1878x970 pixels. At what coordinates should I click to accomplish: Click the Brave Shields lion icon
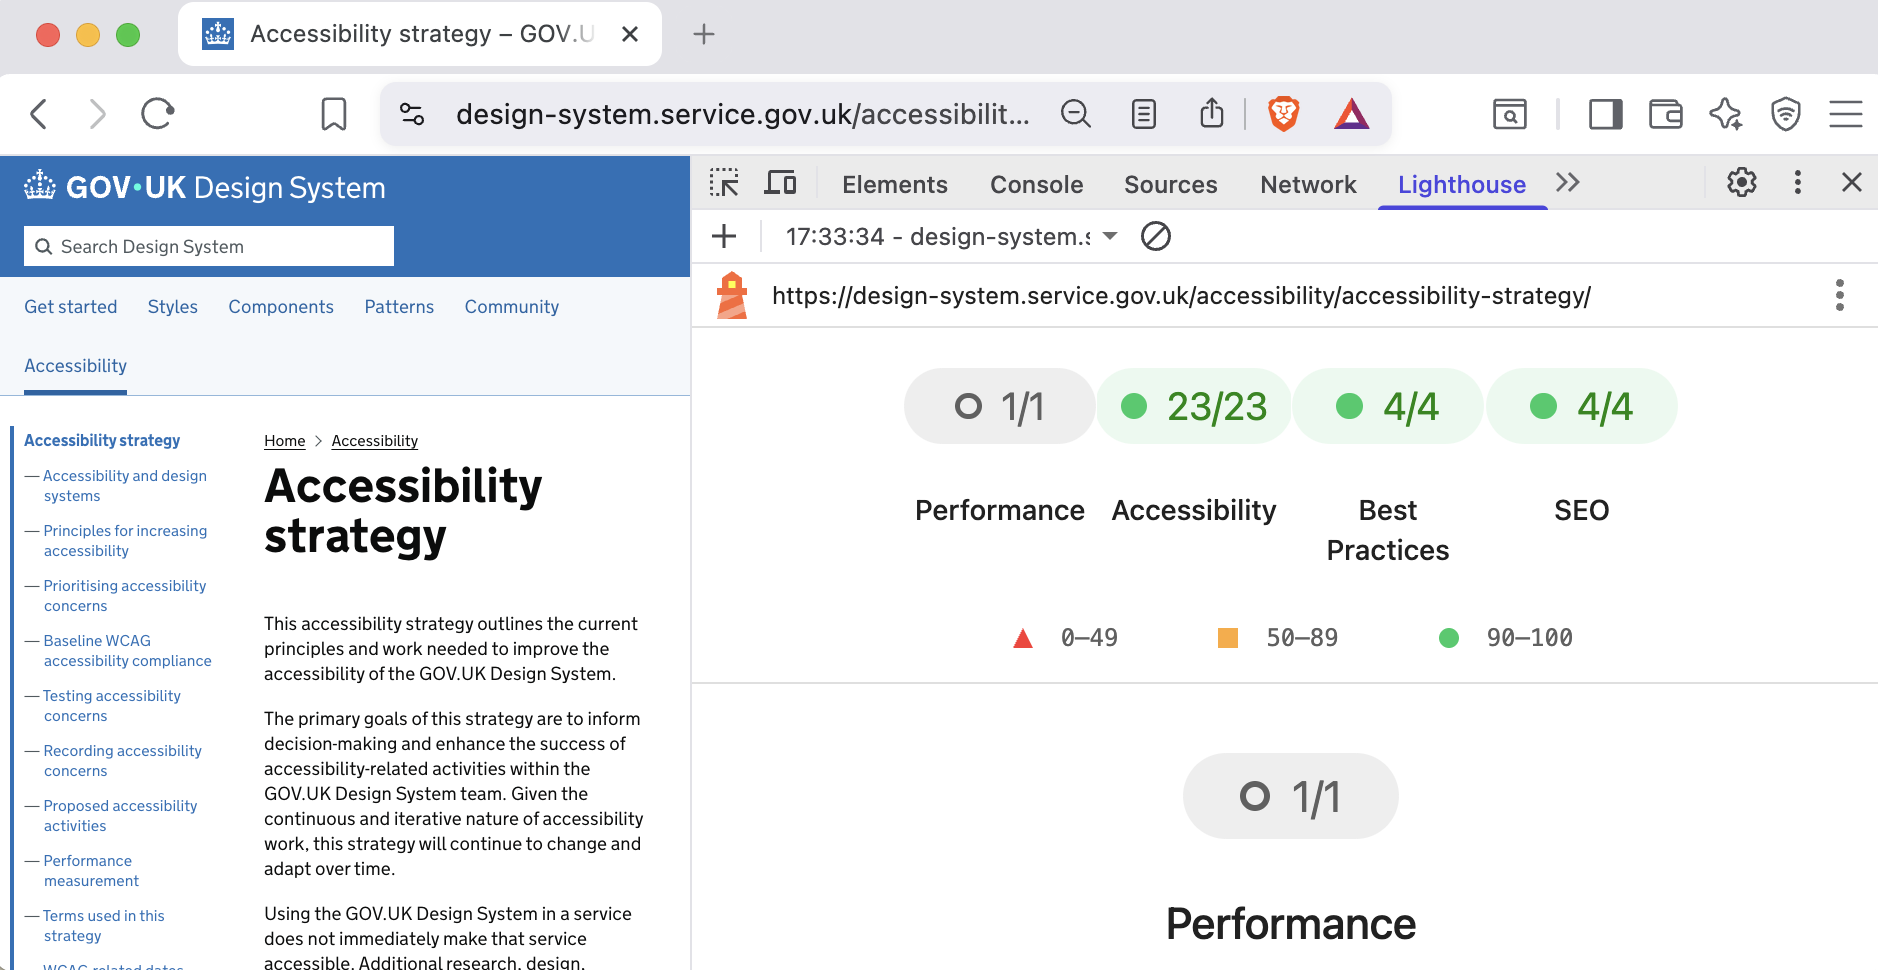pyautogui.click(x=1283, y=114)
